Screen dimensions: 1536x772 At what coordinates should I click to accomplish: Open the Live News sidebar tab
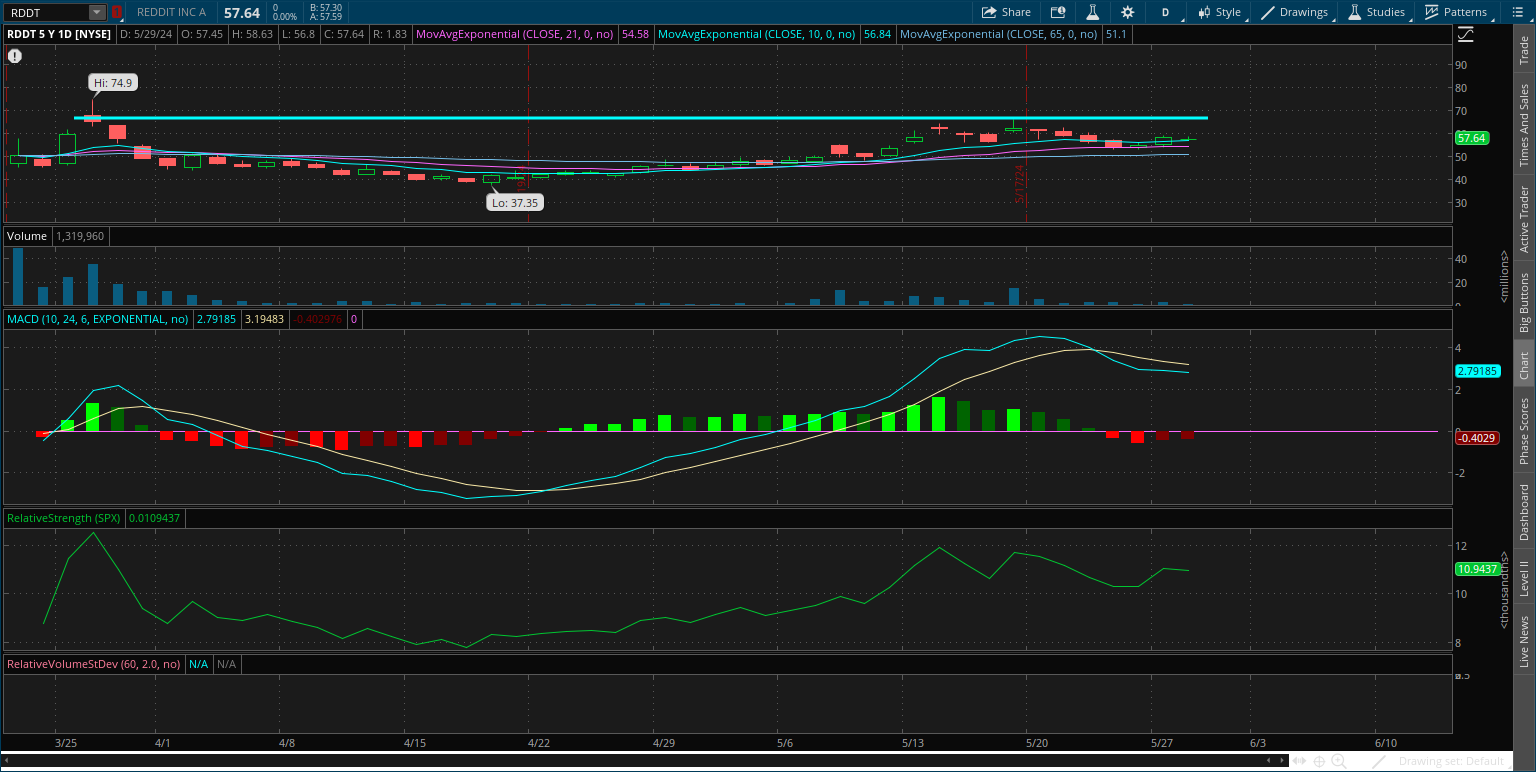pos(1524,642)
